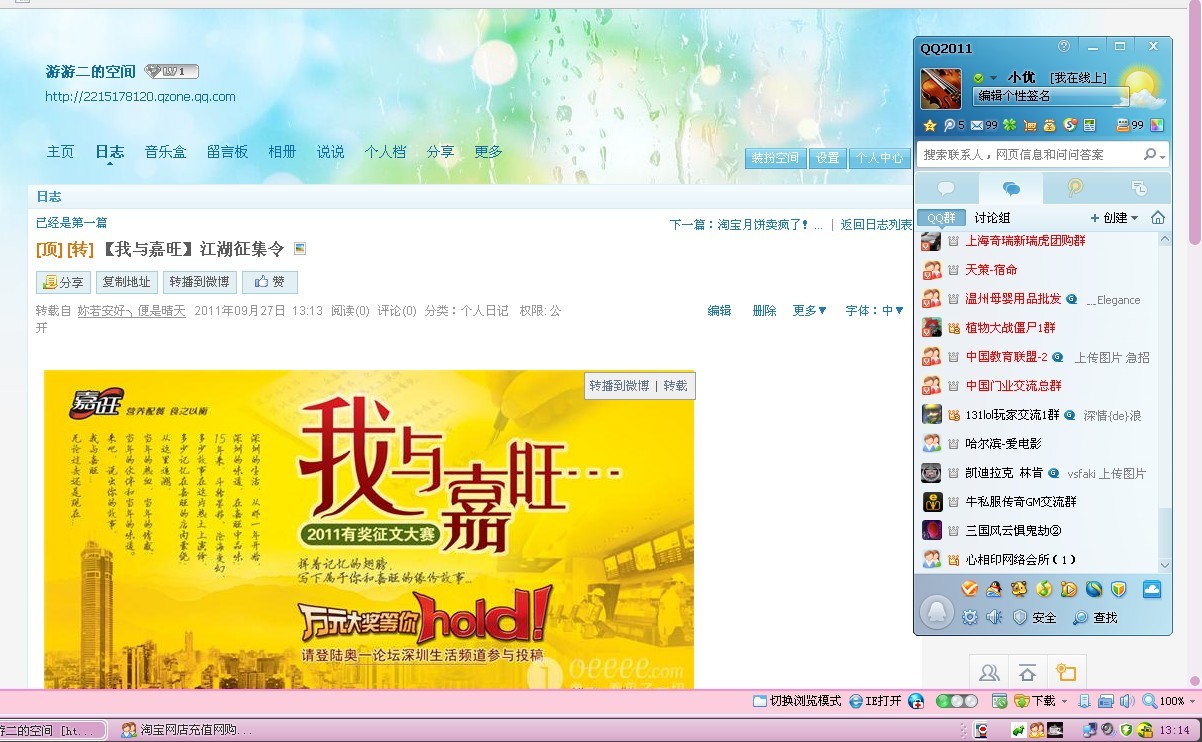This screenshot has height=742, width=1202.
Task: Edit the personal signature field in QQ
Action: tap(1050, 96)
